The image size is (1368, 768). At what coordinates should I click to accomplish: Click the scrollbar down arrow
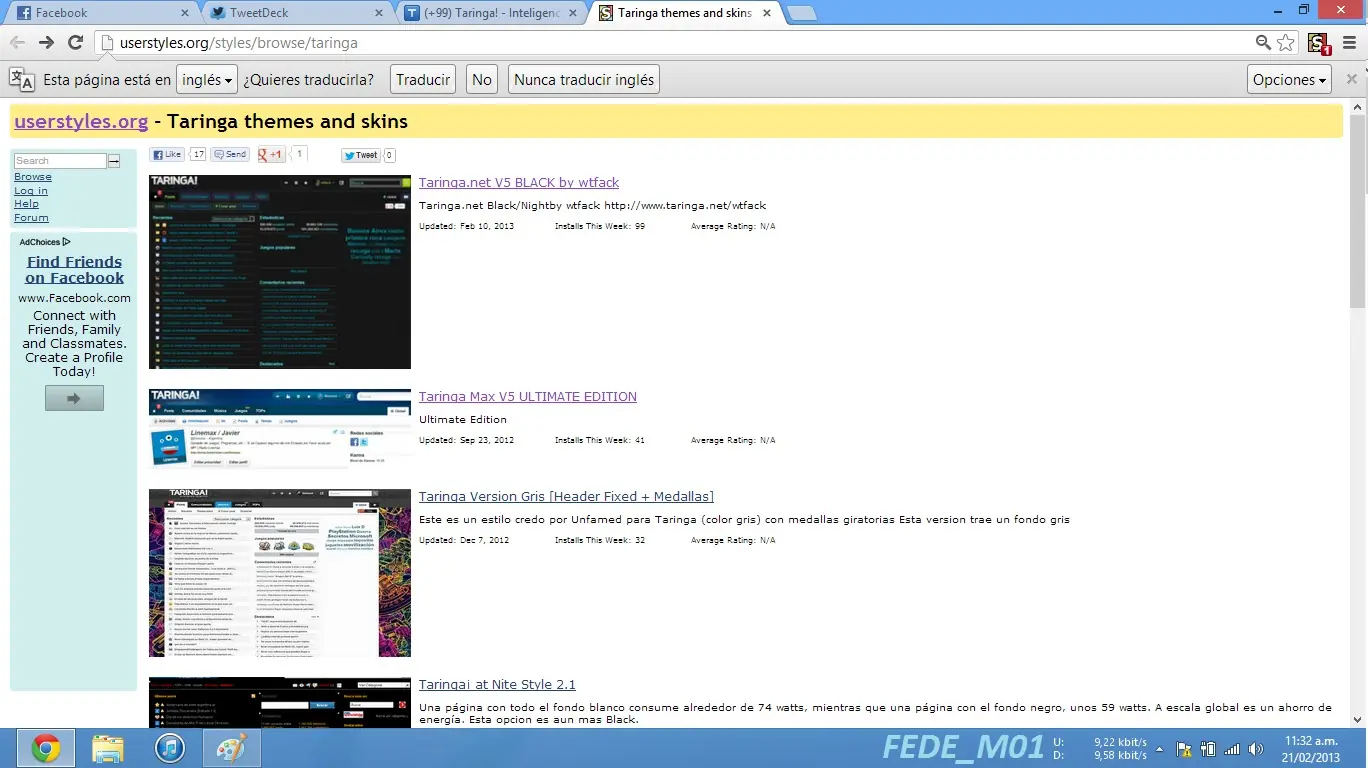pyautogui.click(x=1357, y=719)
